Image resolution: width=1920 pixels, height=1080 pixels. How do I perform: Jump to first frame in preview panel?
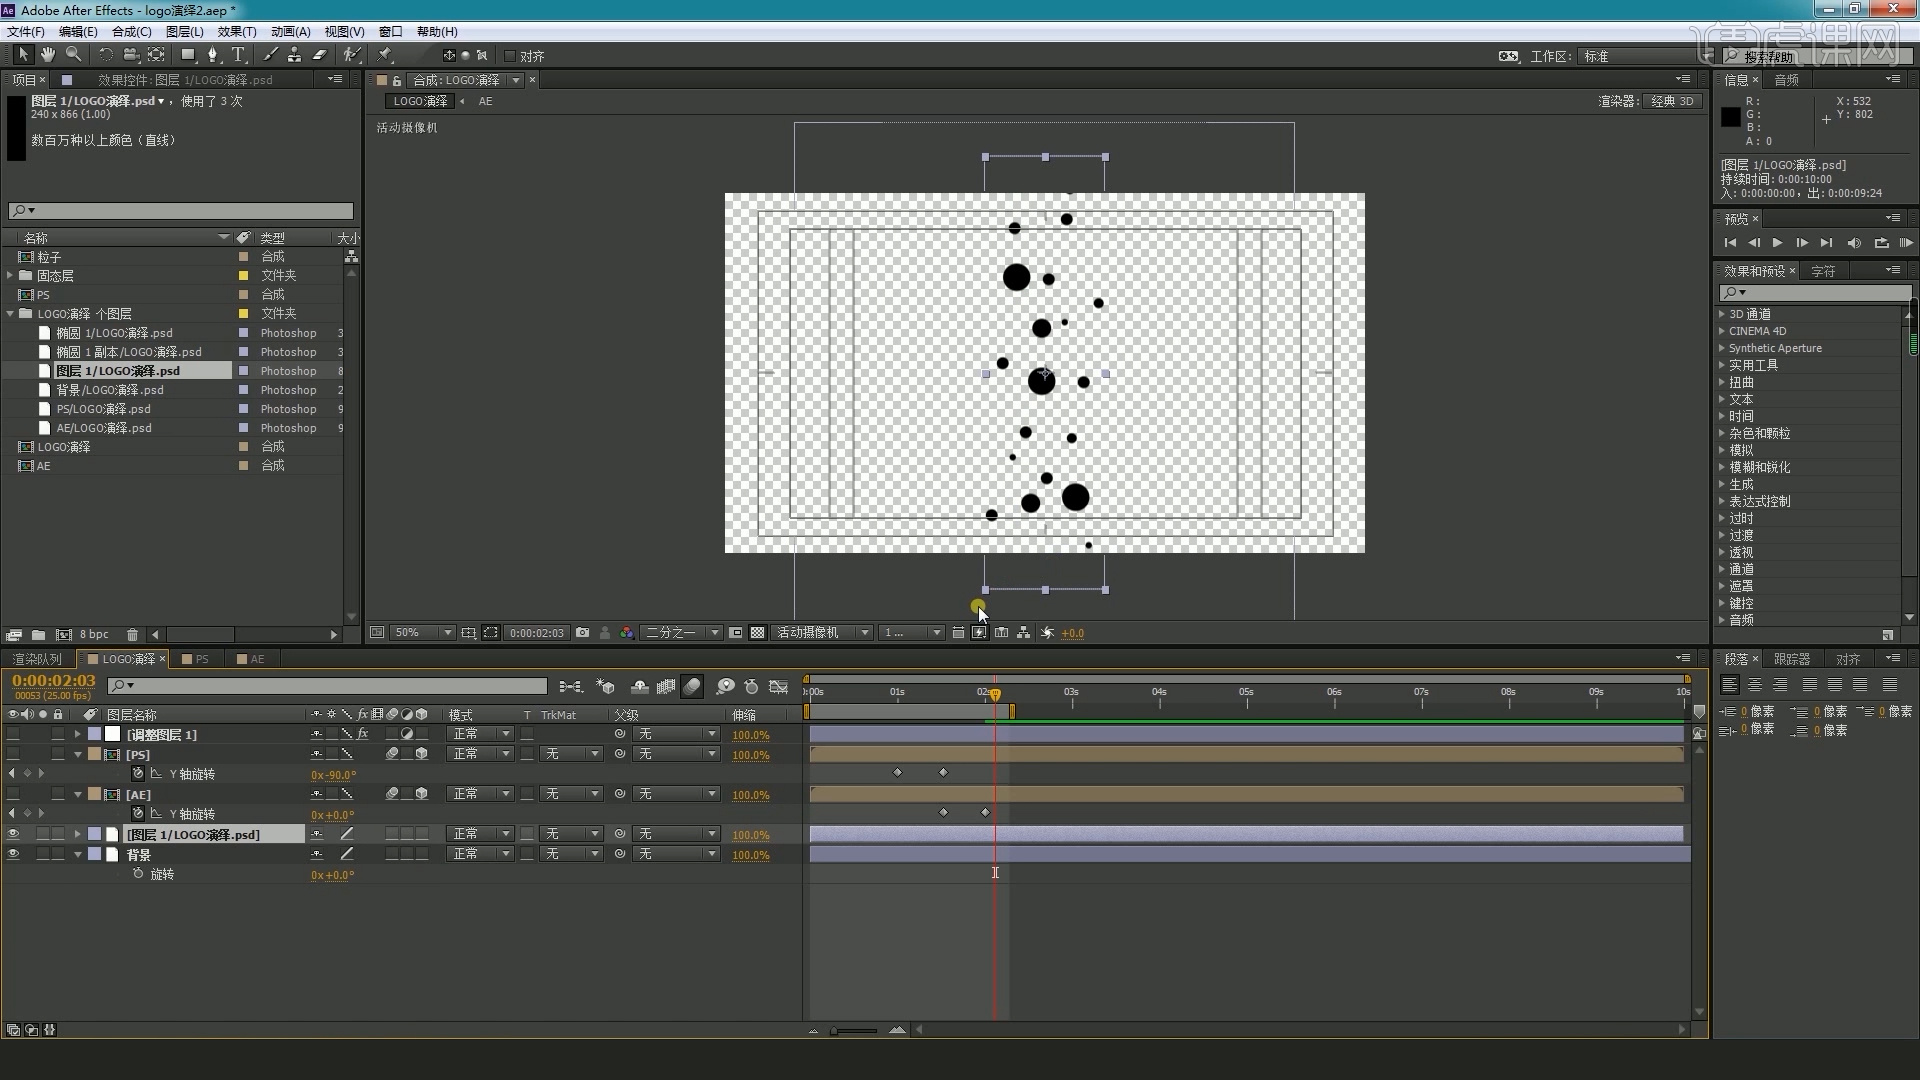[x=1730, y=243]
